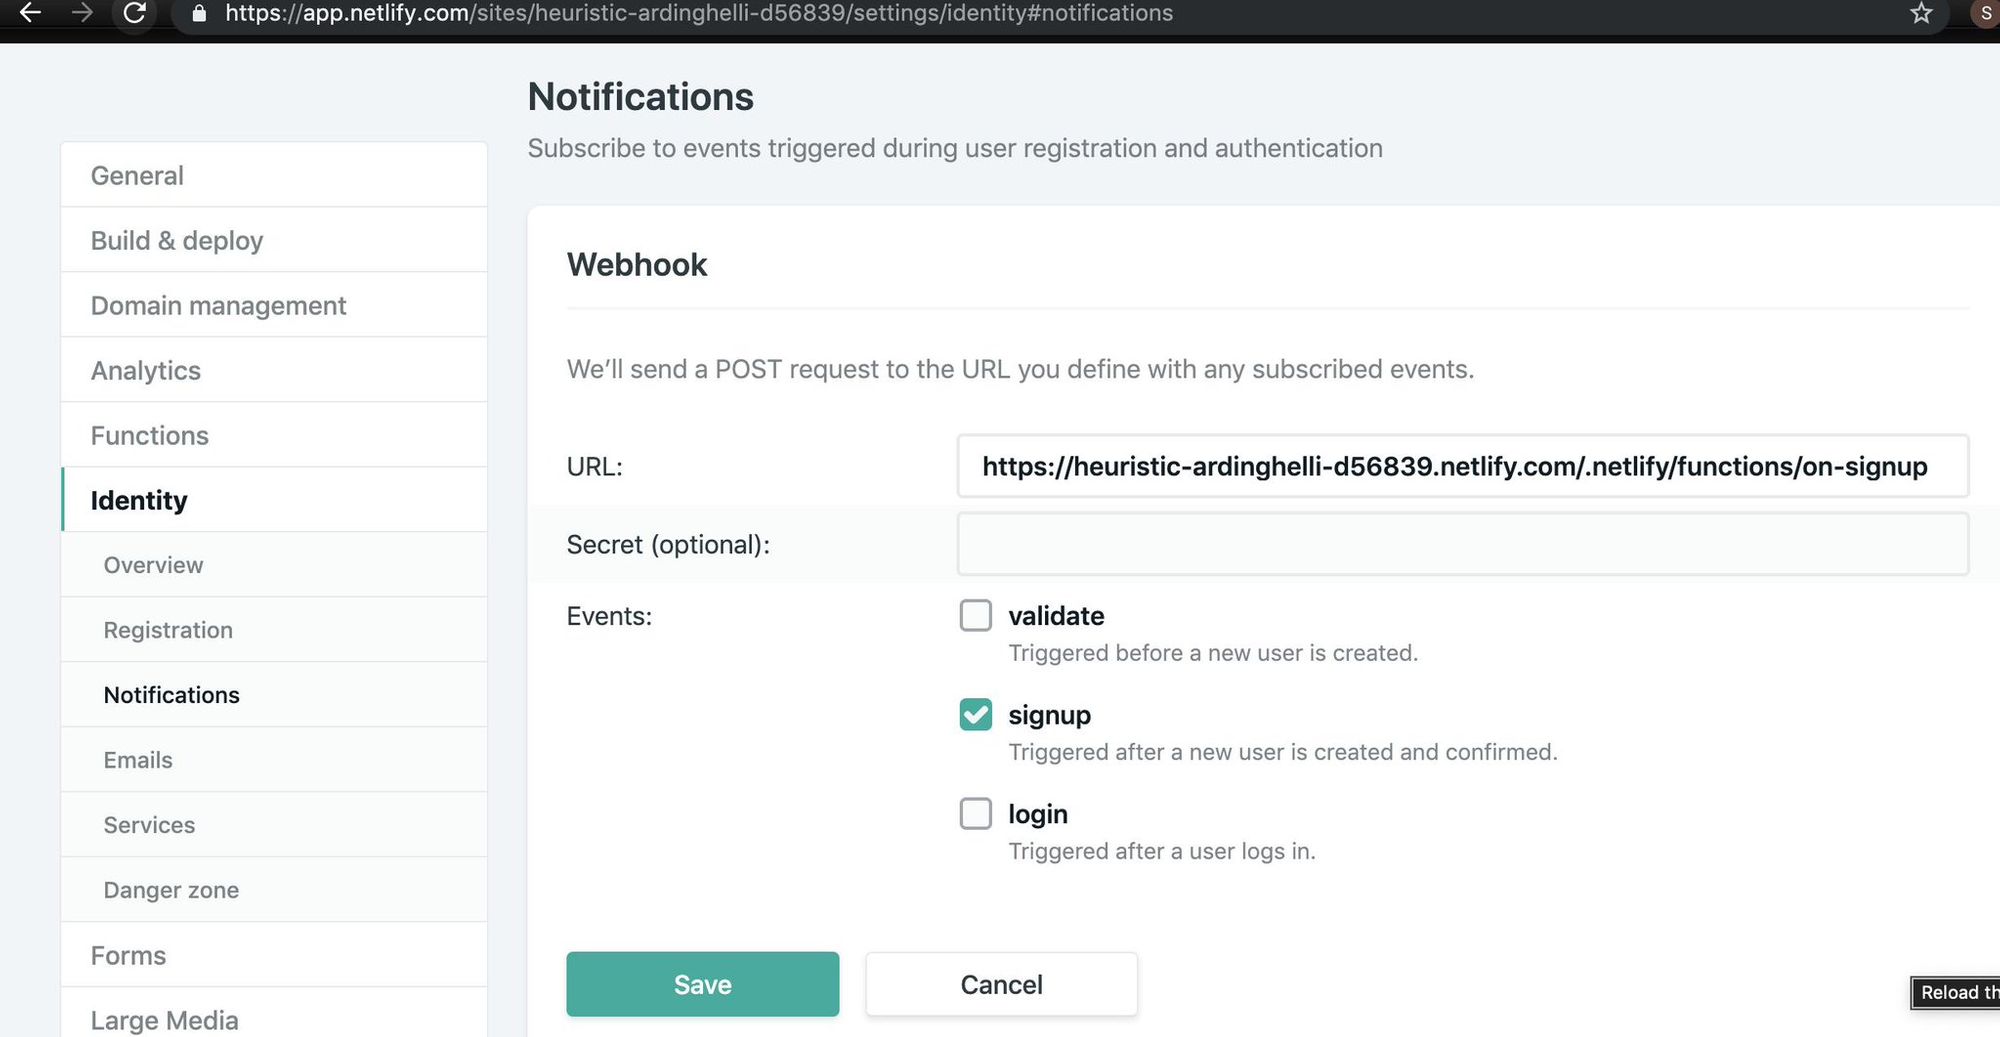Click the browser address bar URL
2000x1037 pixels.
tap(698, 13)
